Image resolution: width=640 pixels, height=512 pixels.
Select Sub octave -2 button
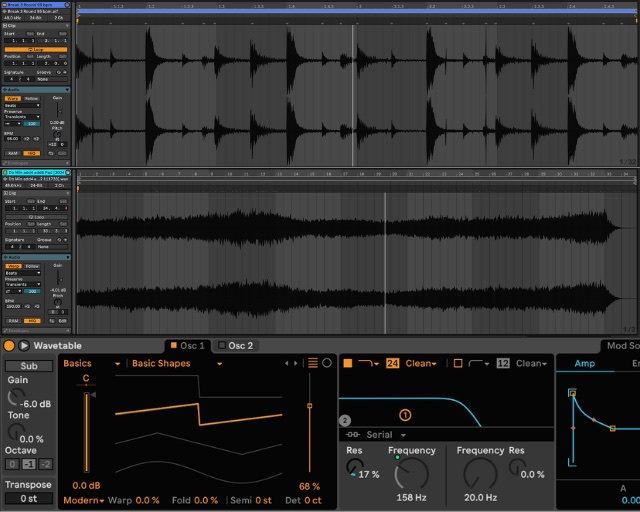(46, 464)
